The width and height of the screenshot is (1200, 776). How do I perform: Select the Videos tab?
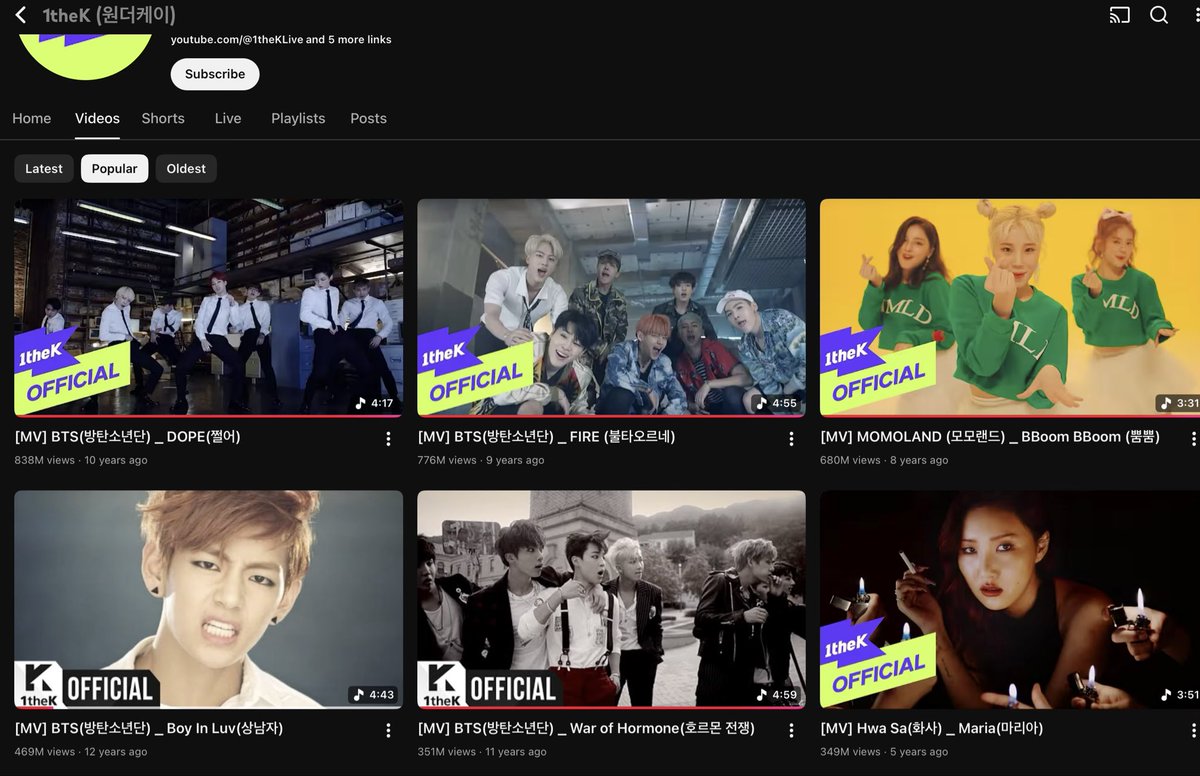point(97,118)
